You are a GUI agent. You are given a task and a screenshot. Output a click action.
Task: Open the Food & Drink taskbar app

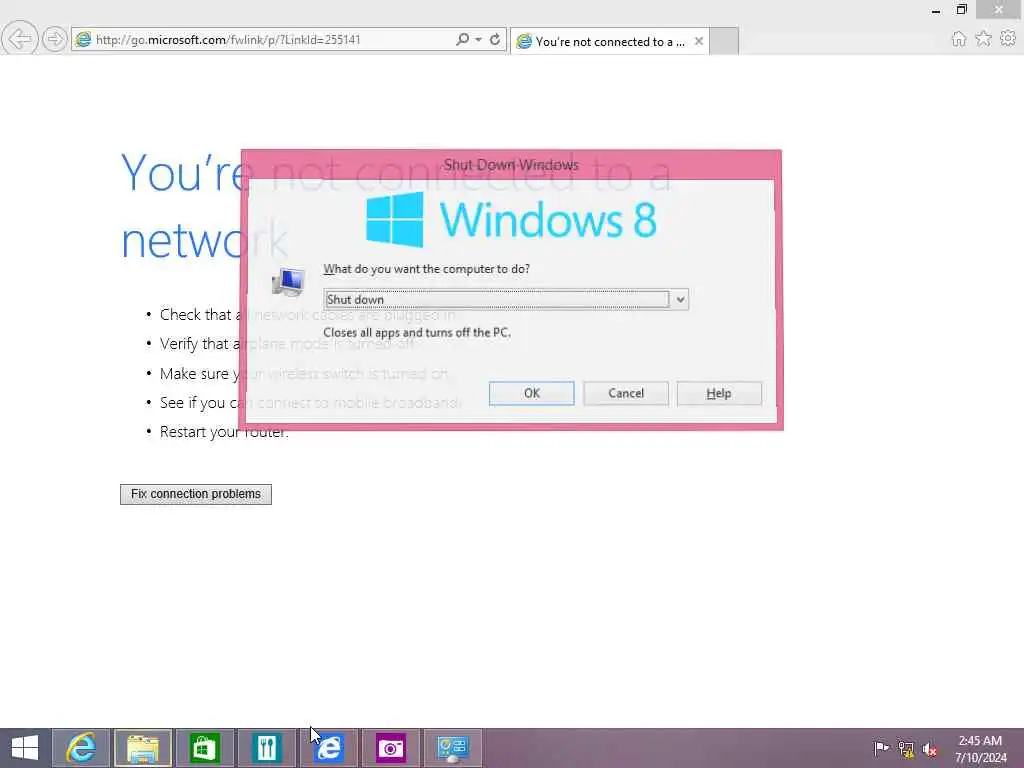point(266,748)
